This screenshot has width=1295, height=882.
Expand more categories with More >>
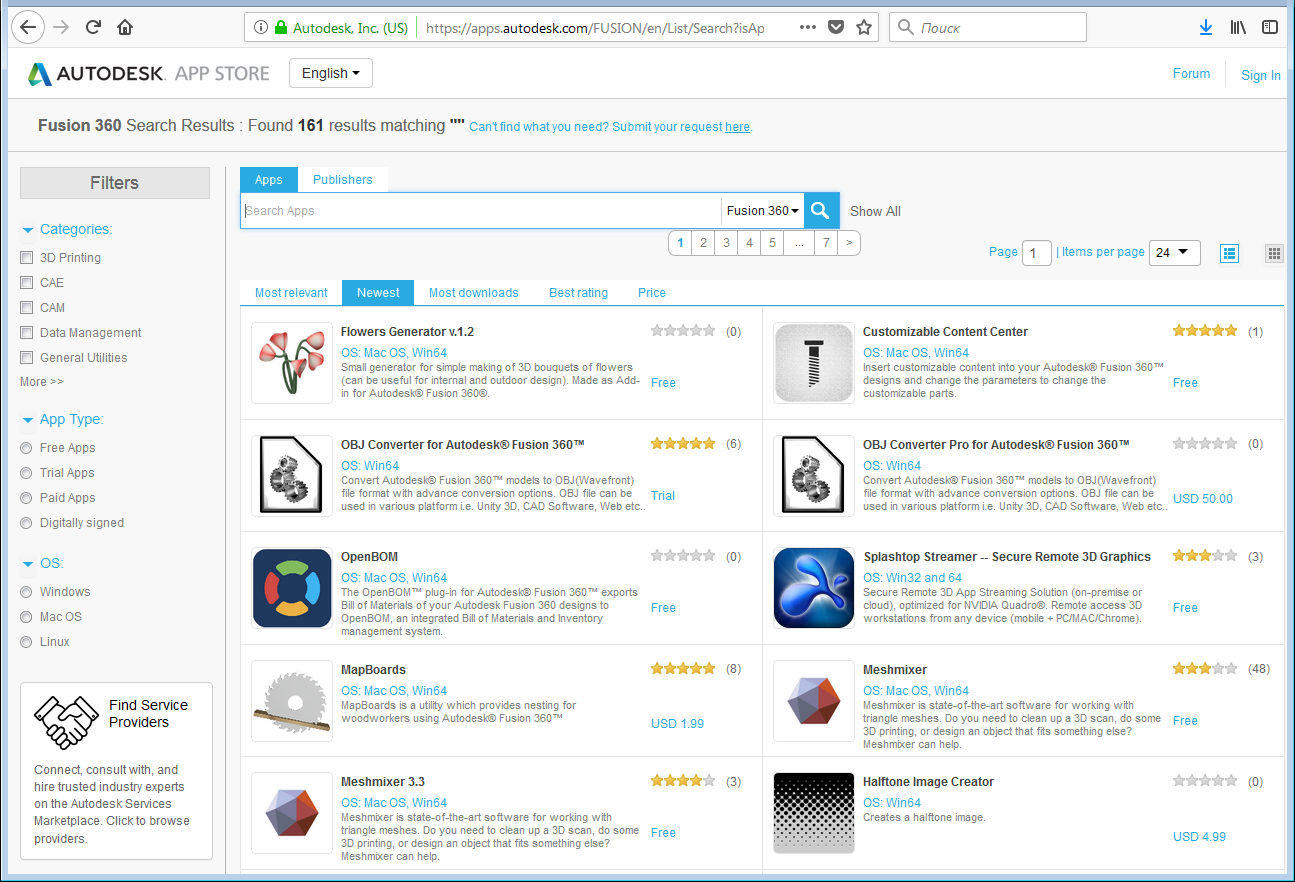tap(42, 382)
